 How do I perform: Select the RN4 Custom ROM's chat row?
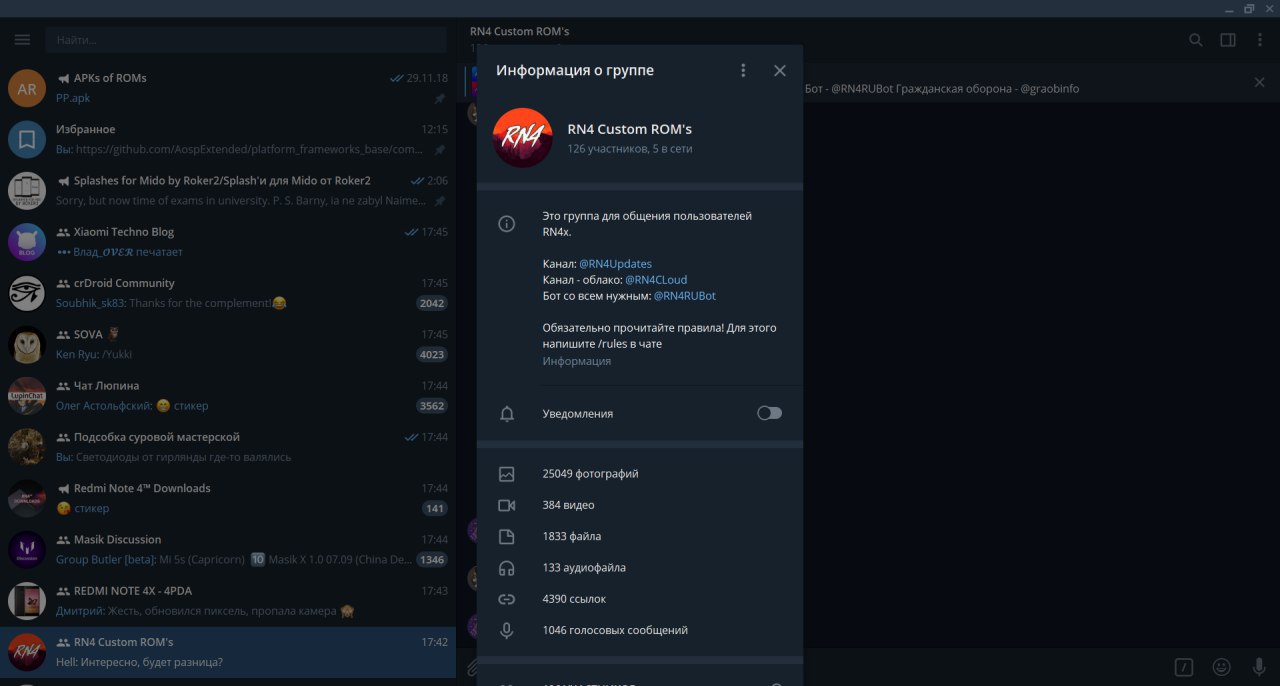[228, 652]
